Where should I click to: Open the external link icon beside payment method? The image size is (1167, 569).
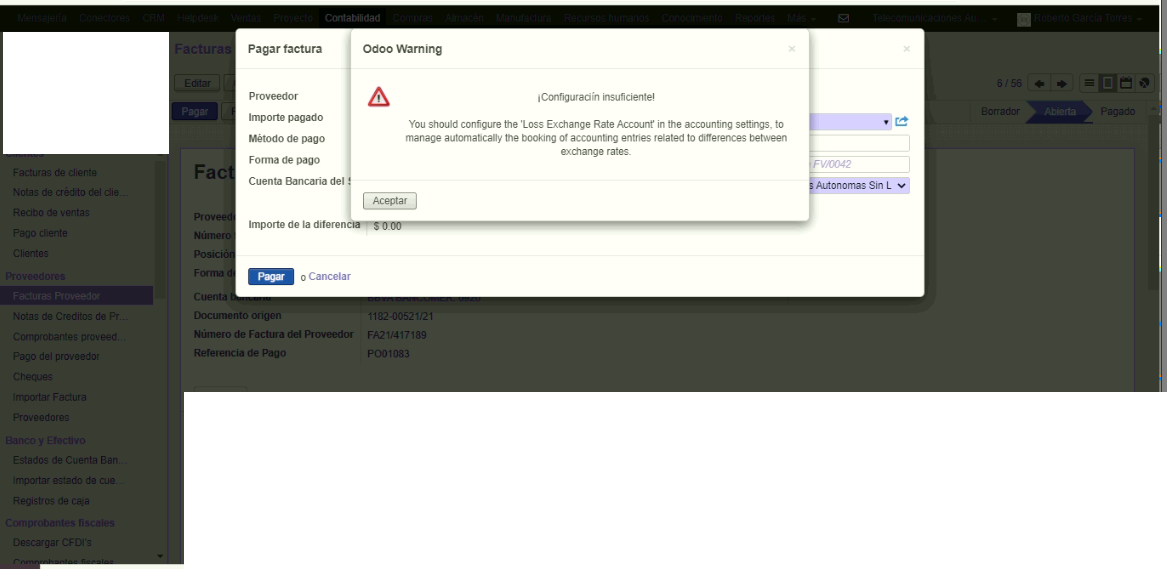[902, 121]
